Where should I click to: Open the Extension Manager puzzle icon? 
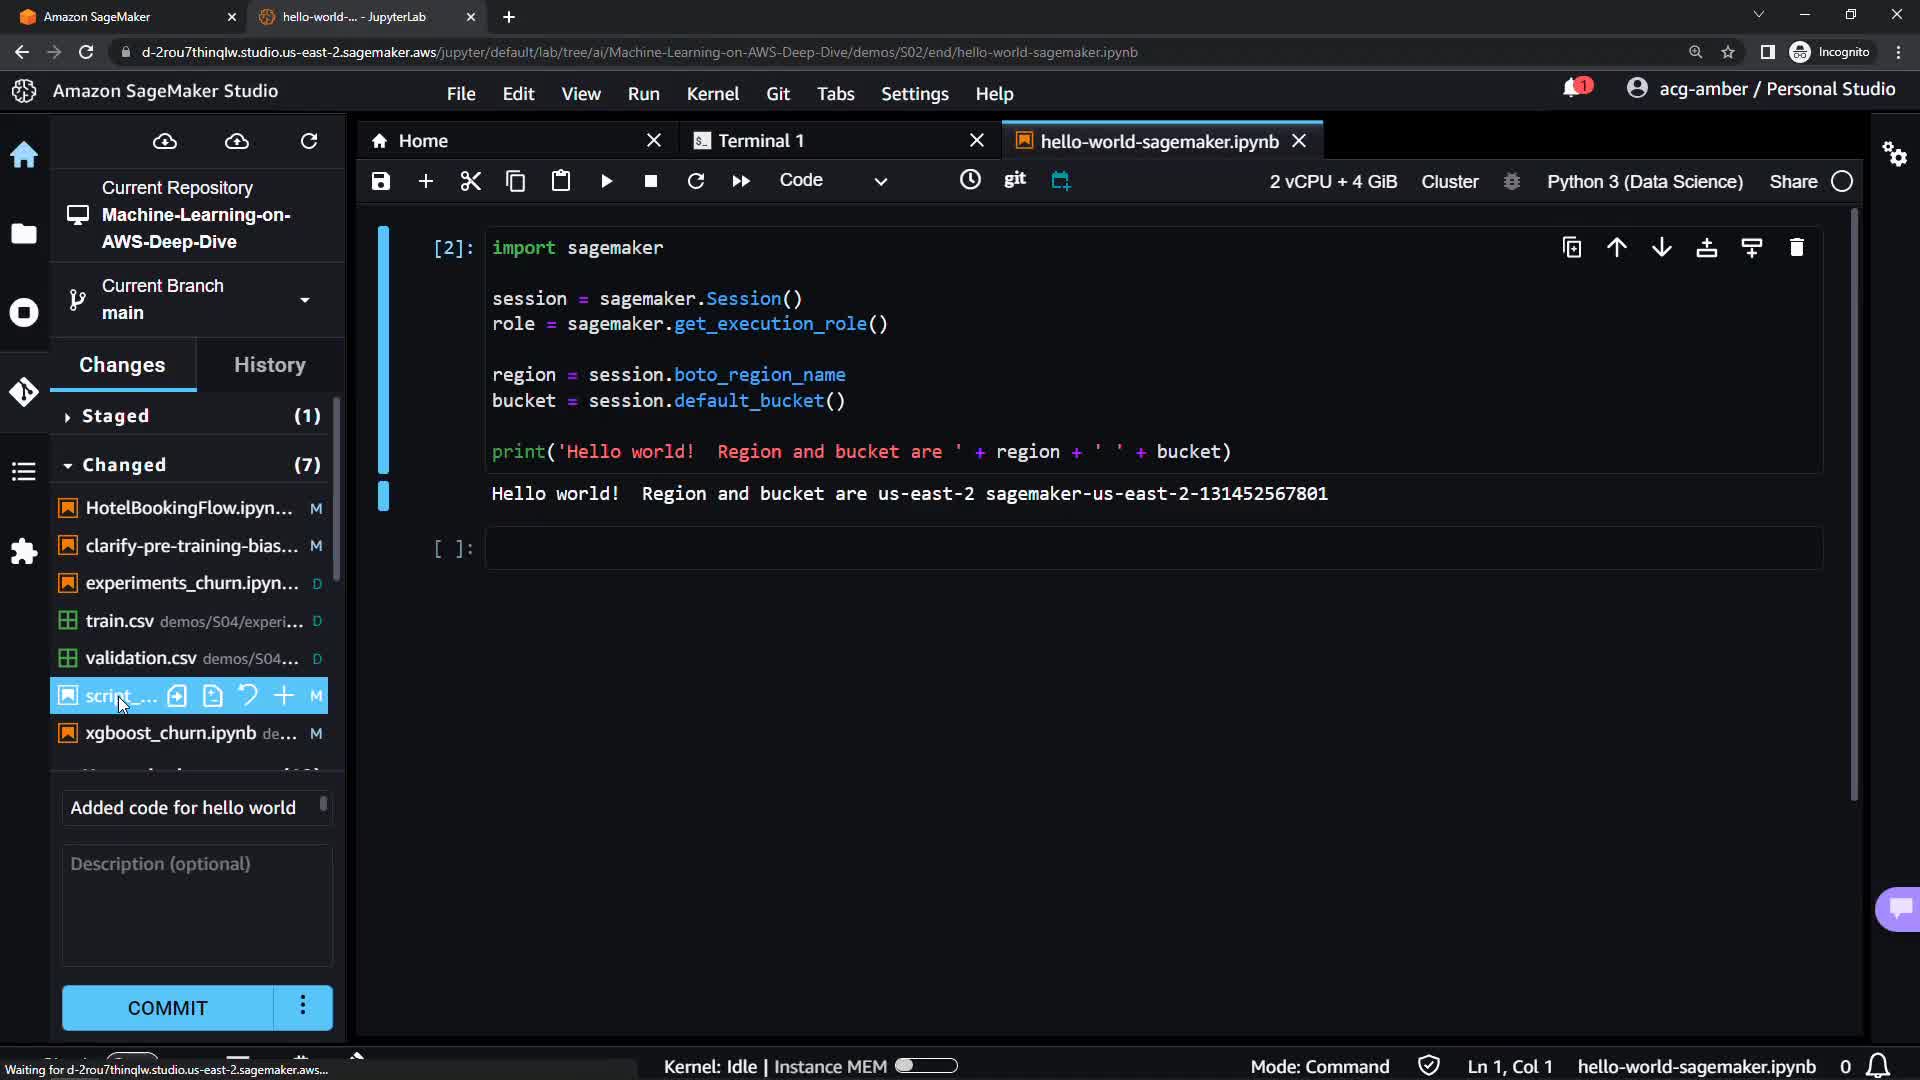[24, 552]
